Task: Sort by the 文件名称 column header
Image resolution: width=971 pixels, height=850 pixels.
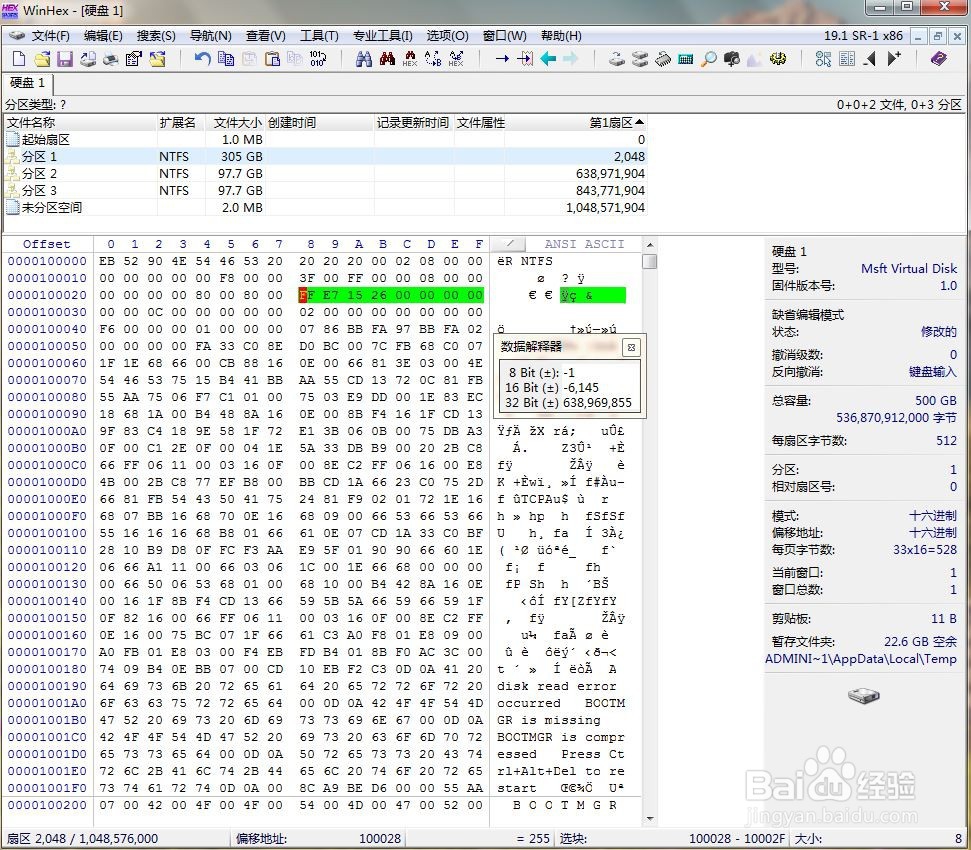Action: [81, 123]
